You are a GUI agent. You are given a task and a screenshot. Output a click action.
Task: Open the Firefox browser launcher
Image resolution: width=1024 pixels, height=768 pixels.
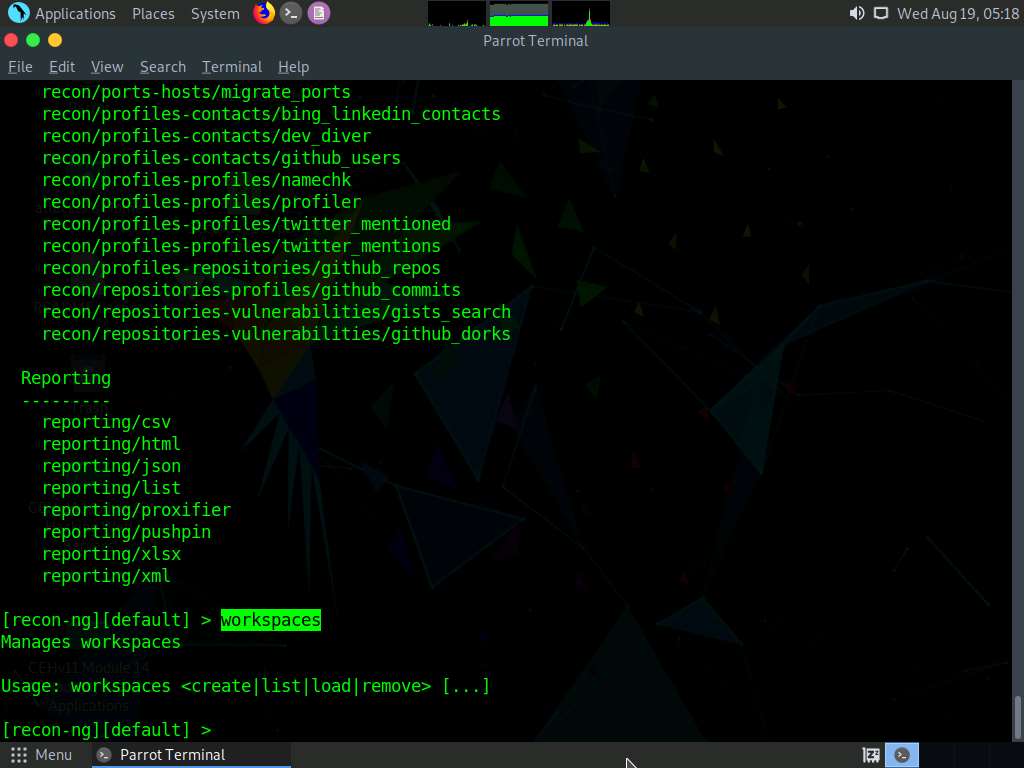tap(264, 13)
